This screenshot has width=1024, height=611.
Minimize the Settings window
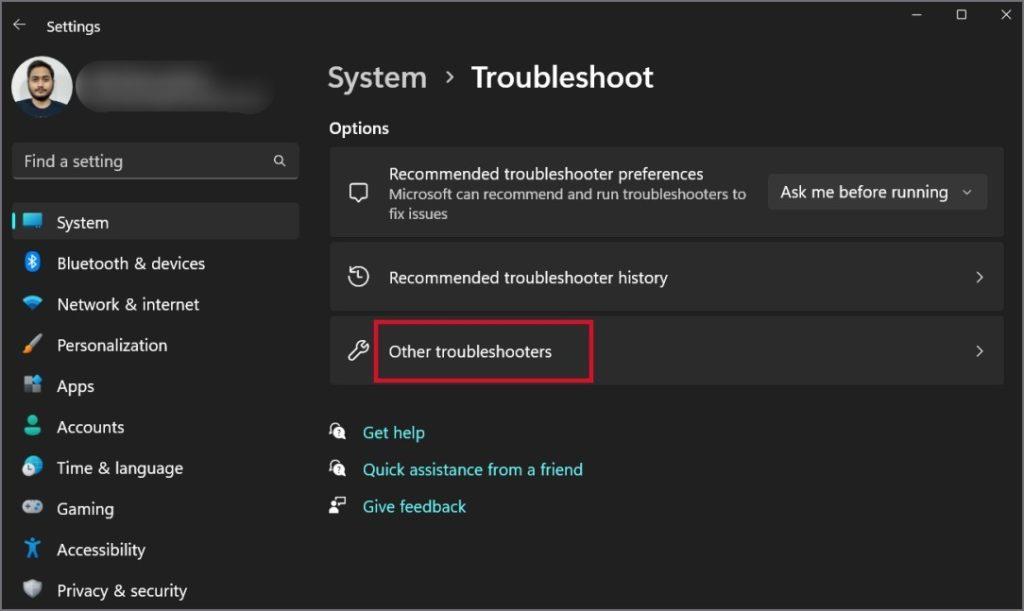pyautogui.click(x=917, y=14)
